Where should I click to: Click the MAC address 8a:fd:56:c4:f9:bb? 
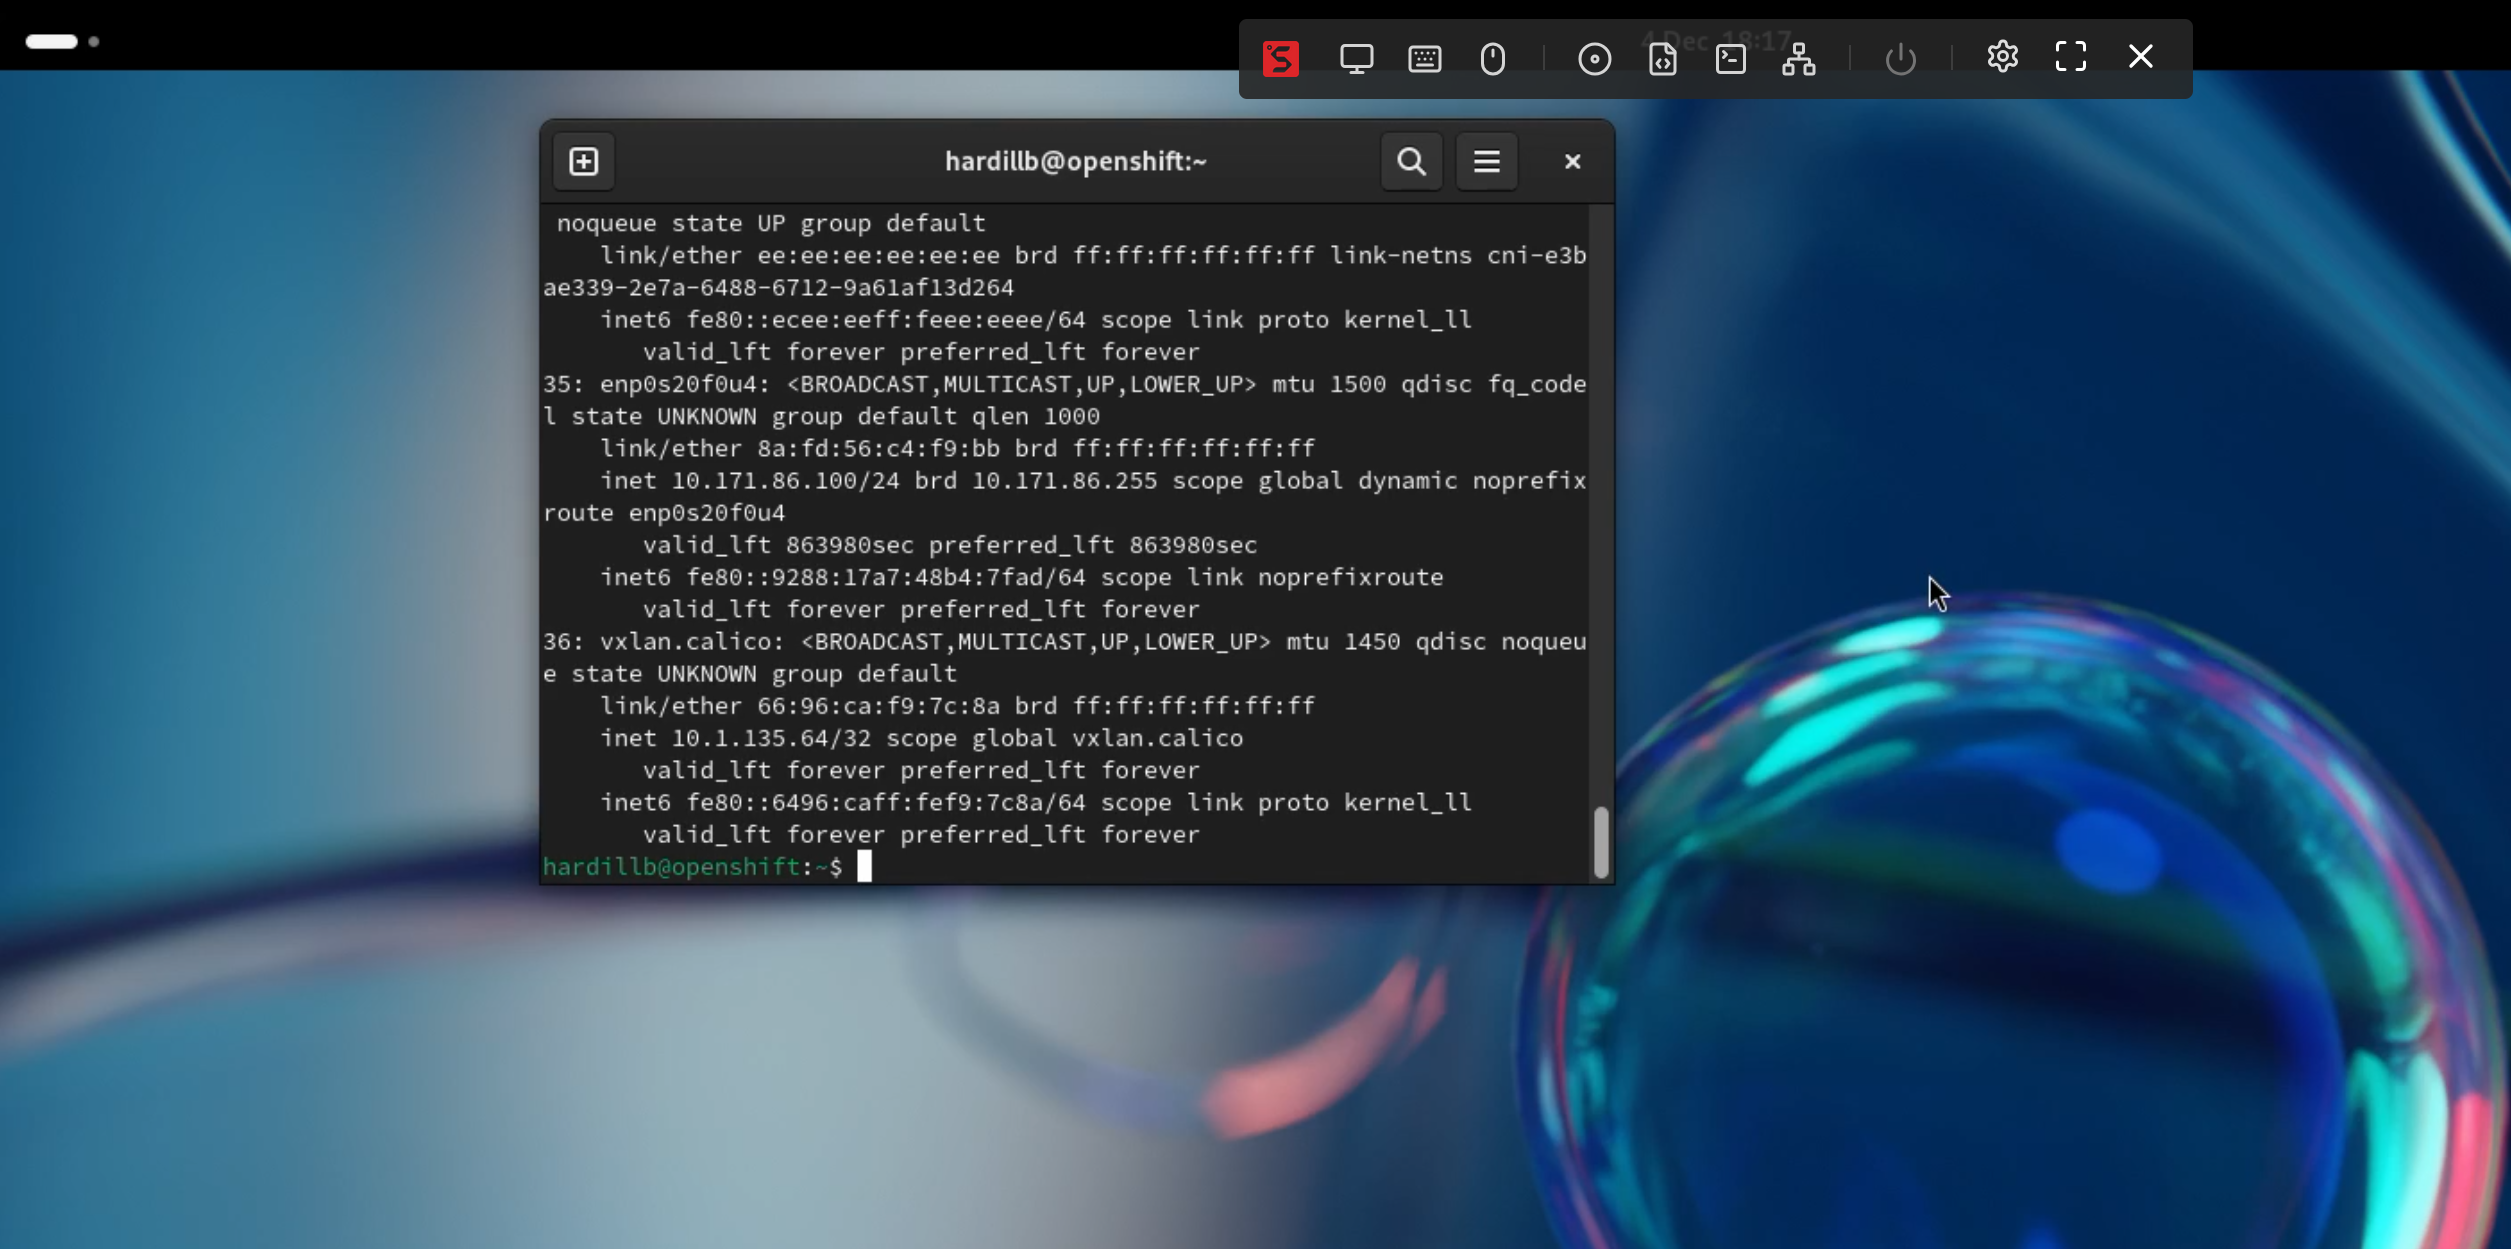[x=878, y=449]
